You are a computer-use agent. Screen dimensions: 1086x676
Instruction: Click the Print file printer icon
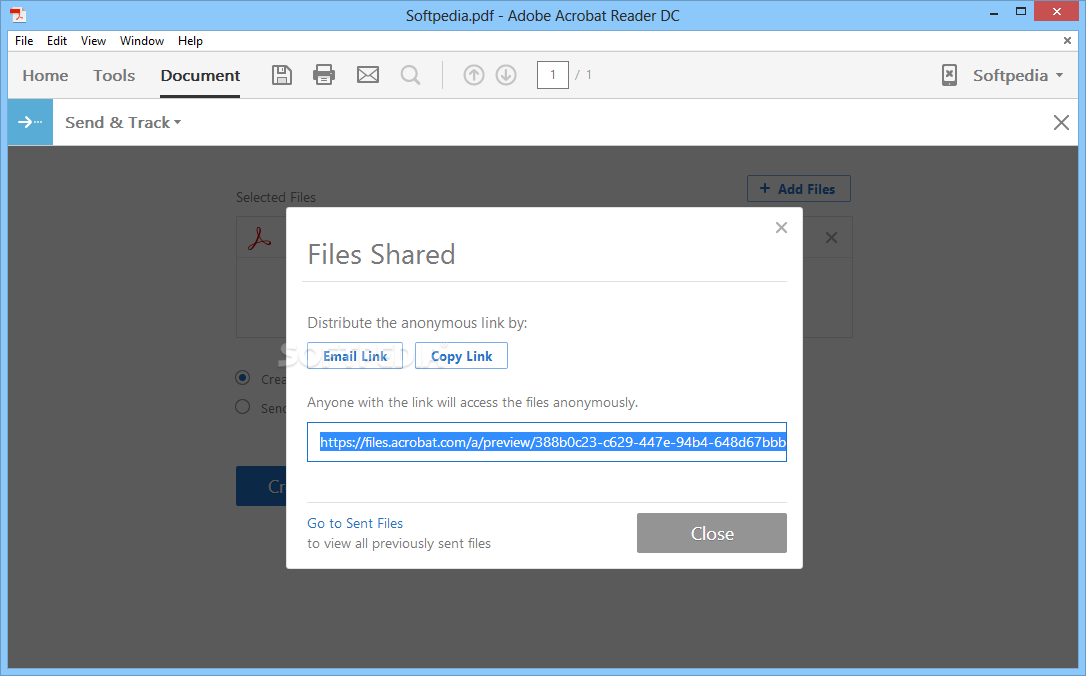[x=323, y=75]
